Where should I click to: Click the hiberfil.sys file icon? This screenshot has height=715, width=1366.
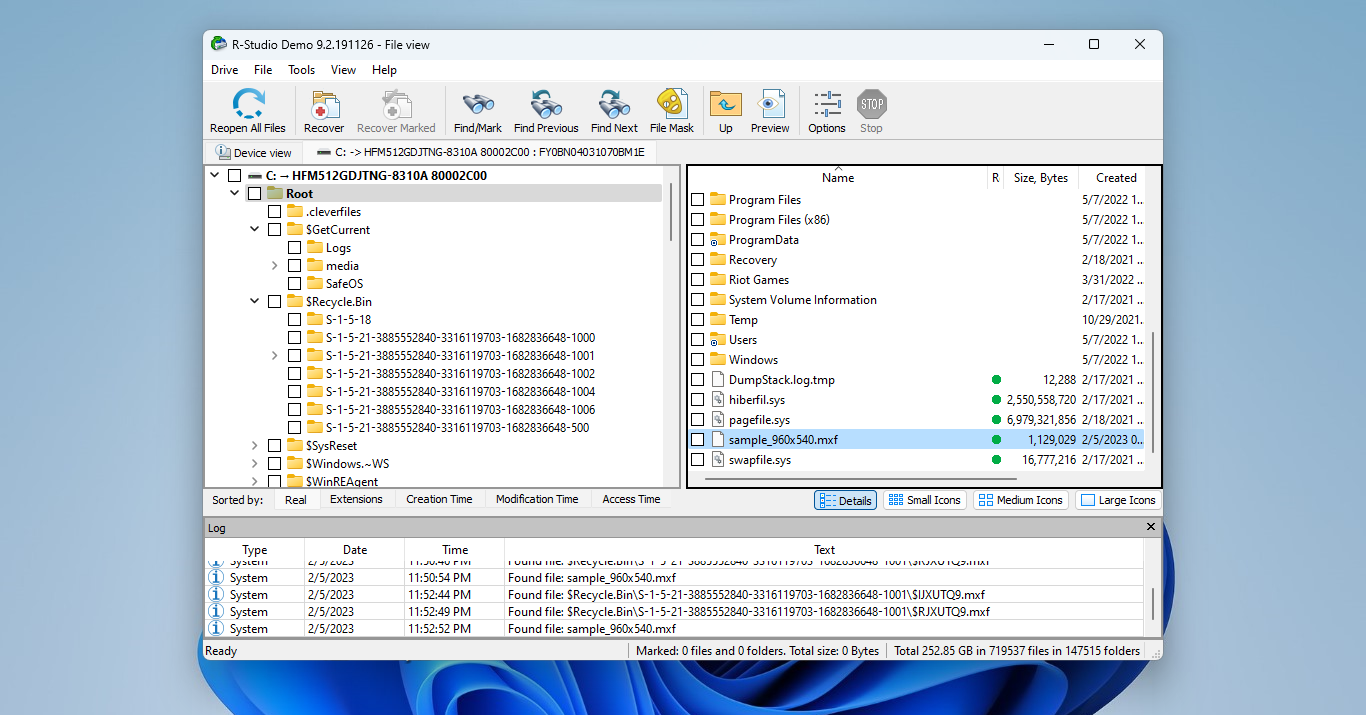[x=718, y=400]
